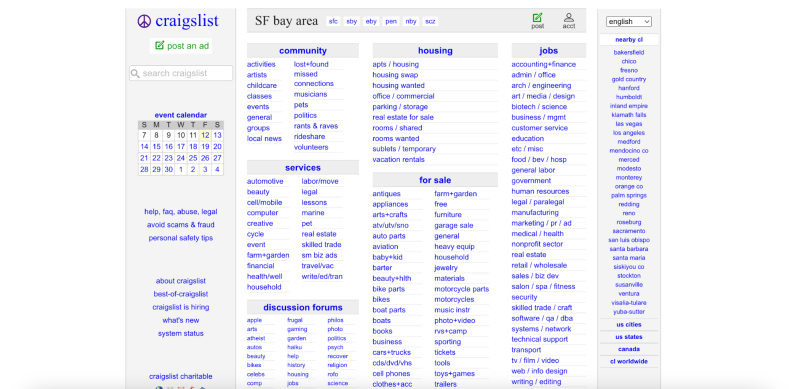800x389 pixels.
Task: Open the 'antiques' for sale category
Action: coord(386,194)
